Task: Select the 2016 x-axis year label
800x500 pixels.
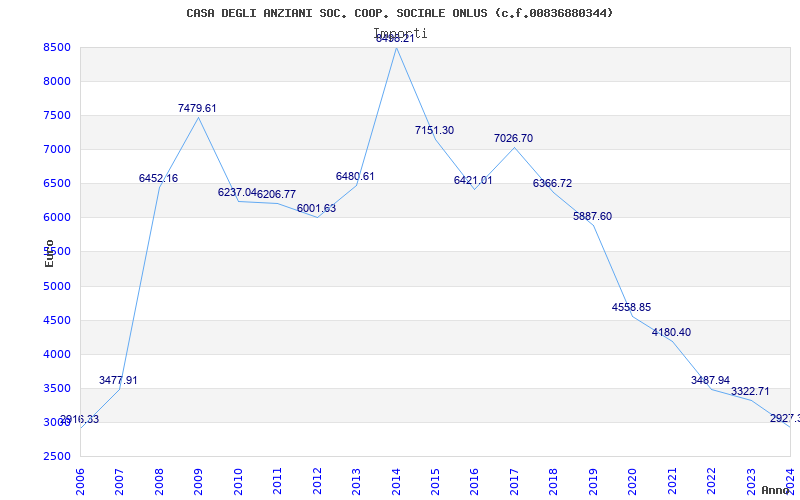Action: [x=474, y=481]
